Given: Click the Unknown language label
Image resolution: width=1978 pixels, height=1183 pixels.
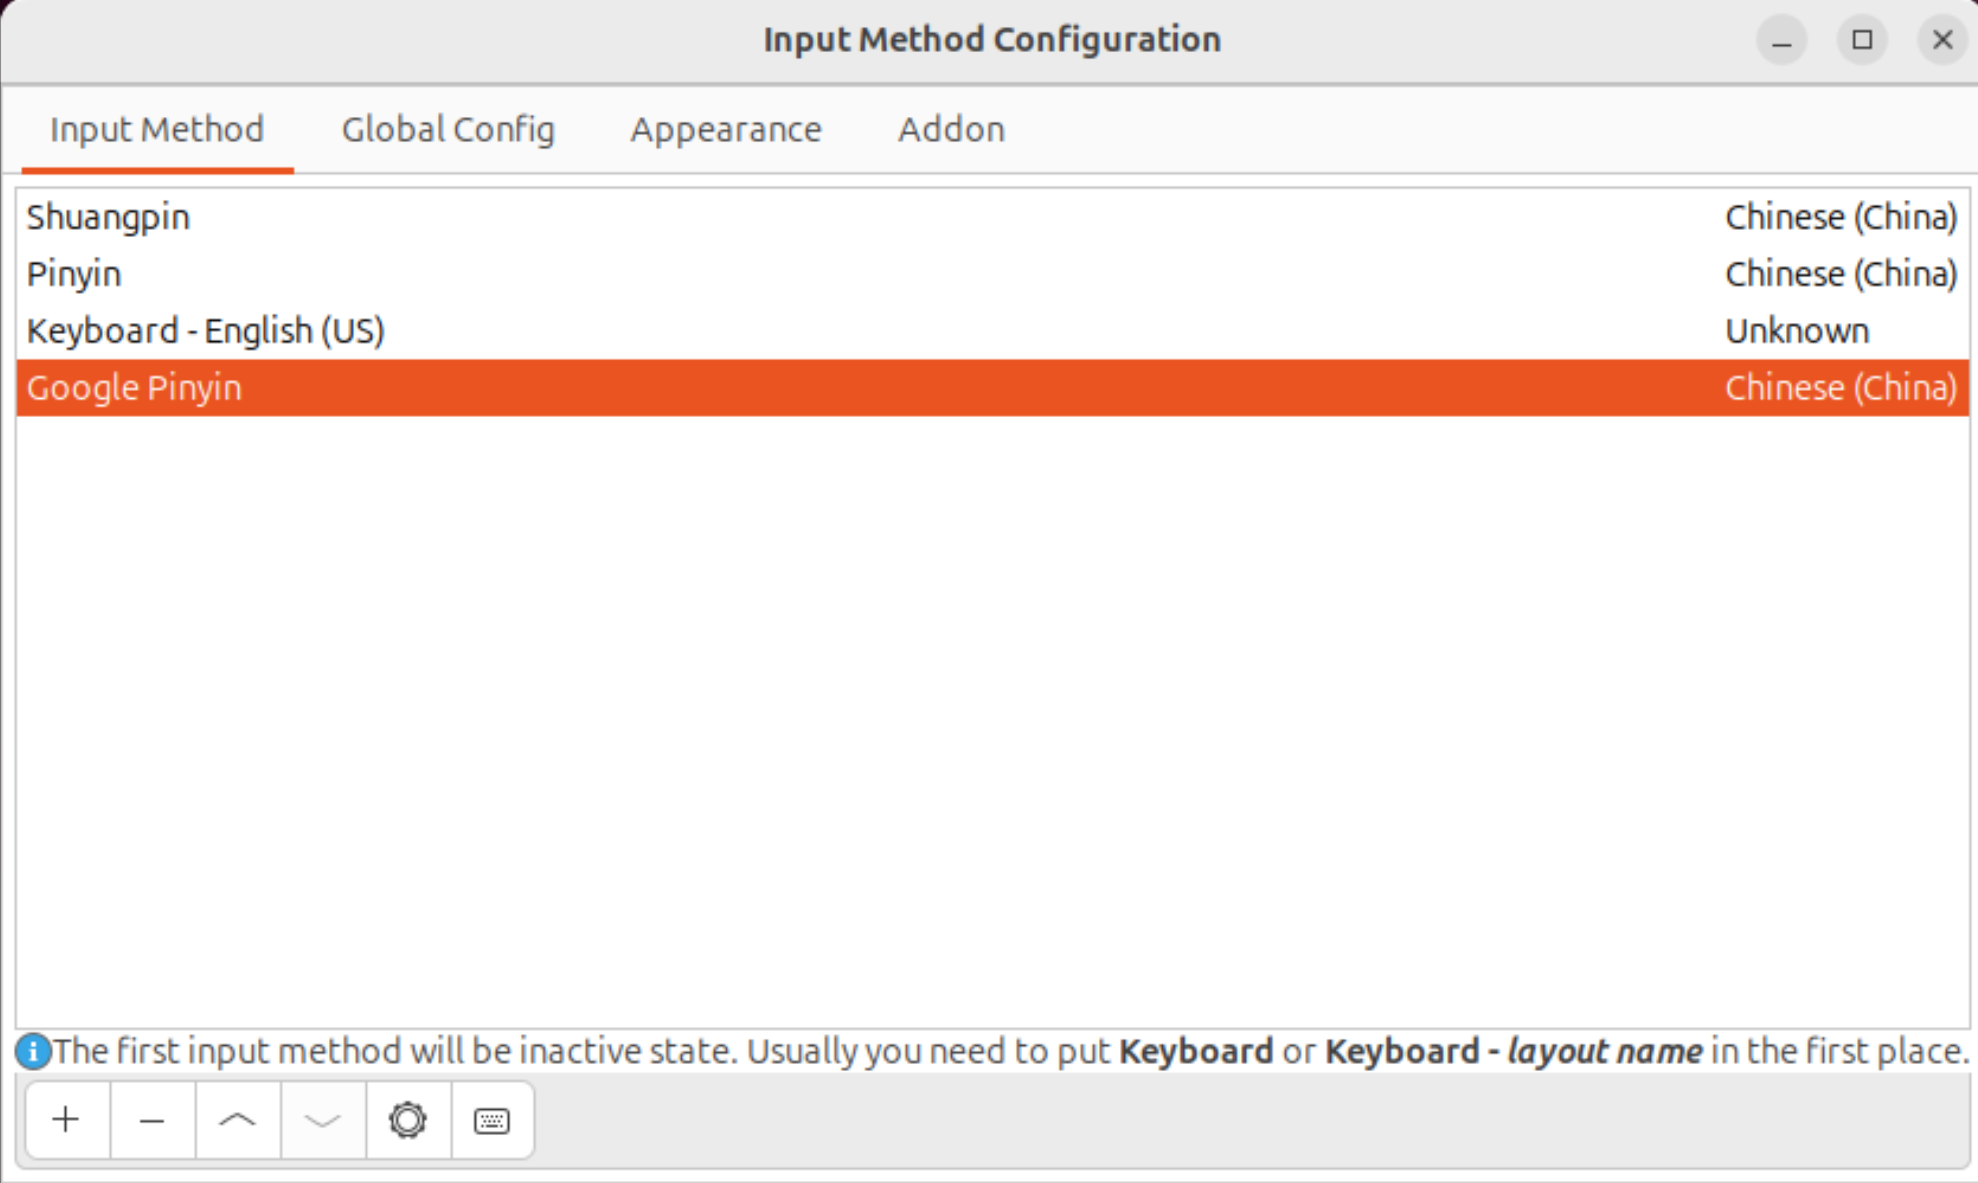Looking at the screenshot, I should 1797,331.
